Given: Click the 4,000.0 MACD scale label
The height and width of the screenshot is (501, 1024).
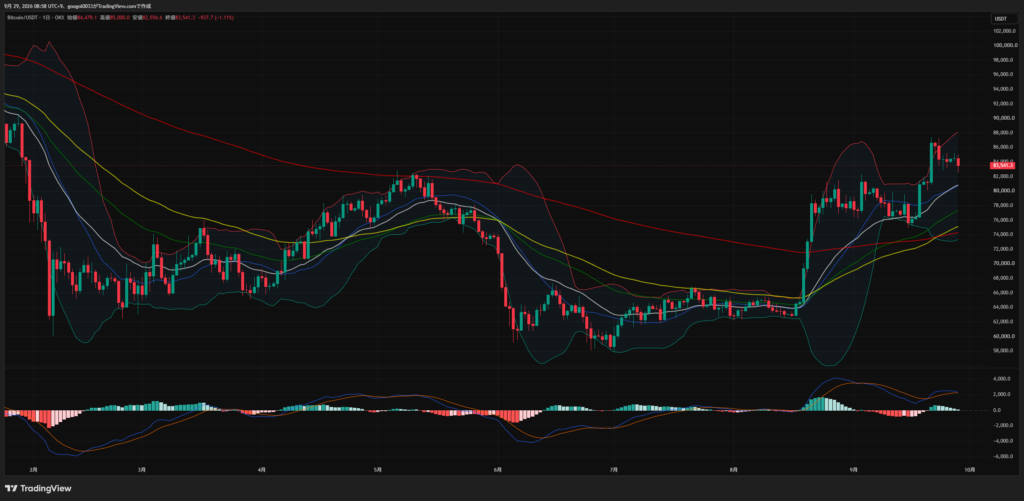Looking at the screenshot, I should tap(1002, 379).
